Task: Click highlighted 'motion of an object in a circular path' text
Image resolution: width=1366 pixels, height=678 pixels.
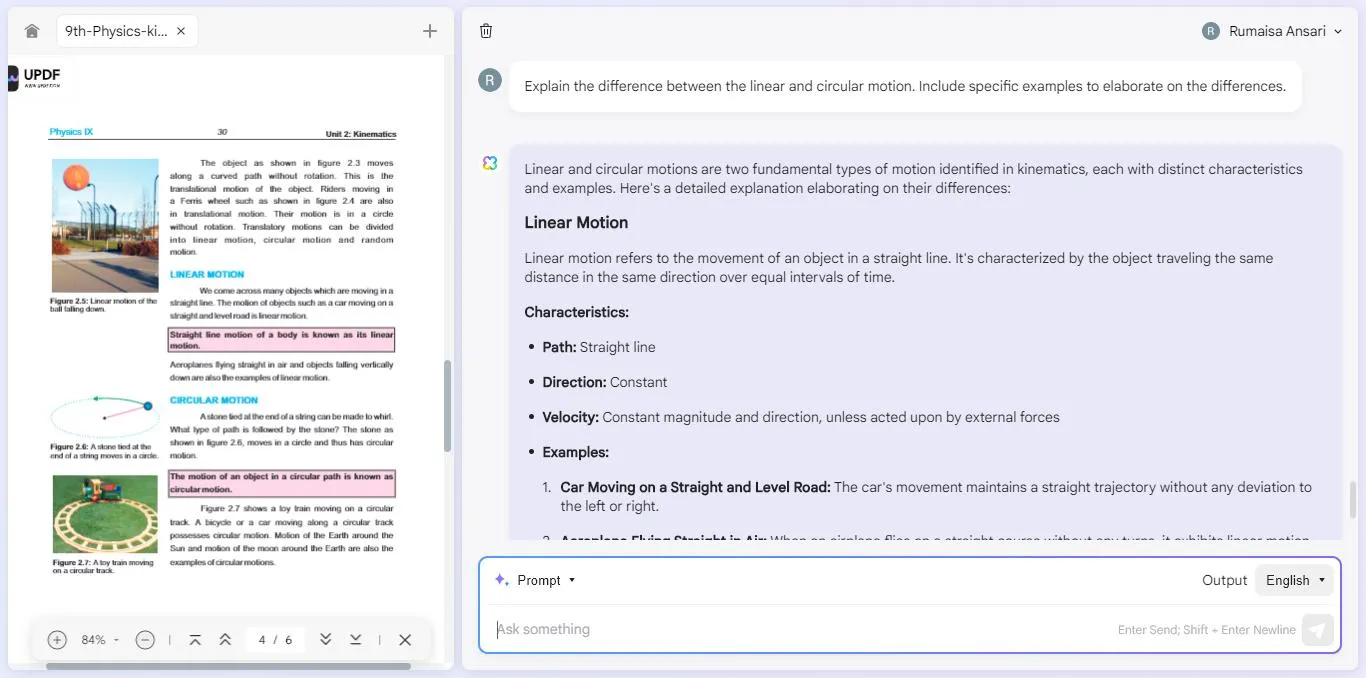Action: click(x=282, y=483)
